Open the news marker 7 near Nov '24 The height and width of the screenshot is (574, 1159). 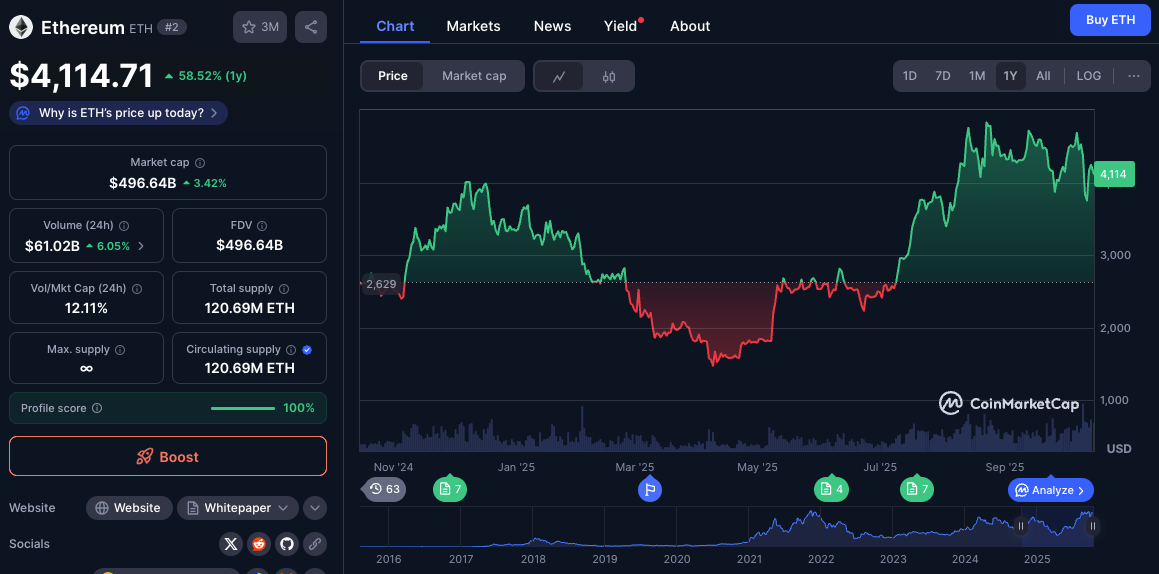tap(449, 488)
